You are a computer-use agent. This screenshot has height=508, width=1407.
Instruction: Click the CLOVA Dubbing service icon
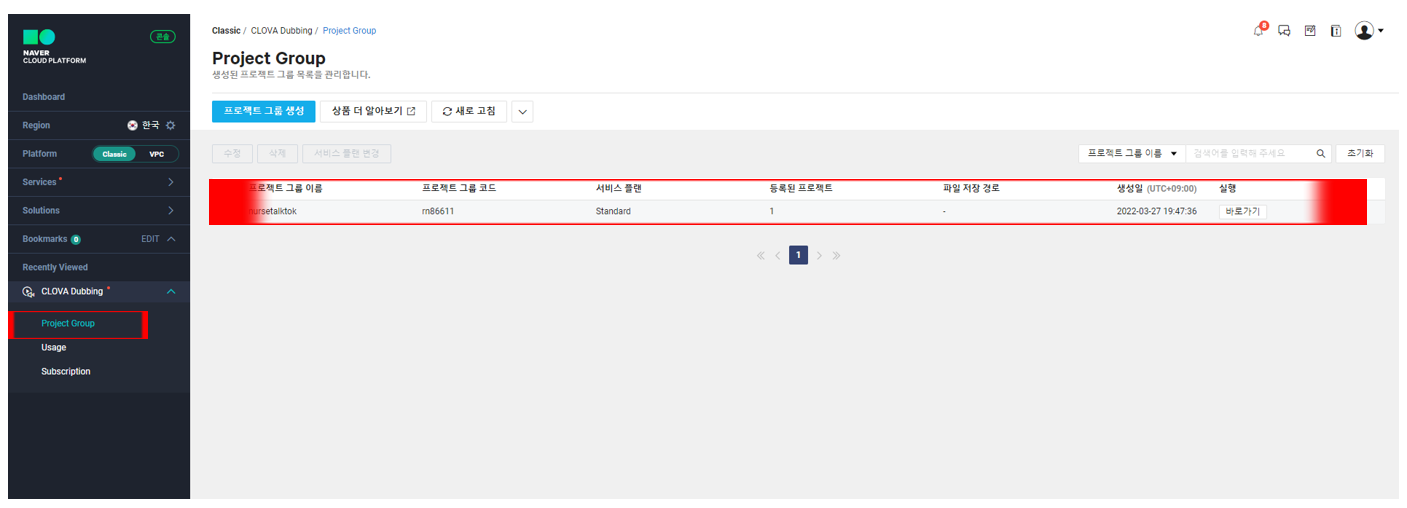(x=28, y=291)
